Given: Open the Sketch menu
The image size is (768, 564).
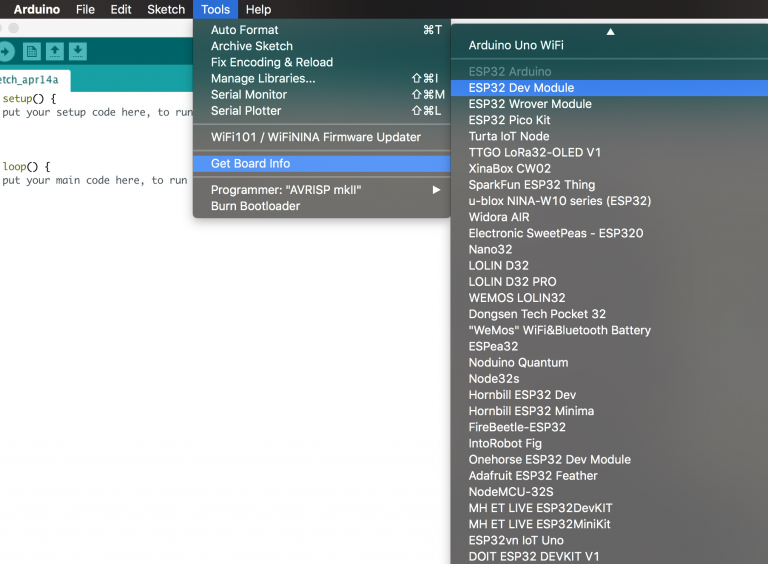Looking at the screenshot, I should coord(166,9).
